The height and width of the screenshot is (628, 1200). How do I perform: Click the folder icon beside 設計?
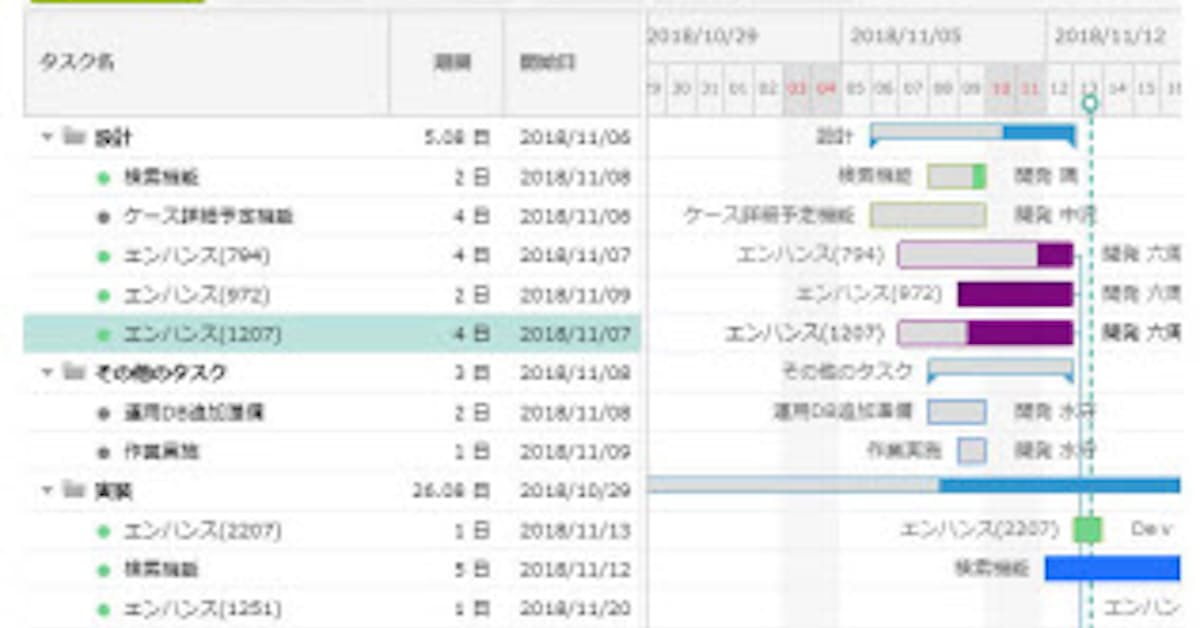[x=73, y=137]
